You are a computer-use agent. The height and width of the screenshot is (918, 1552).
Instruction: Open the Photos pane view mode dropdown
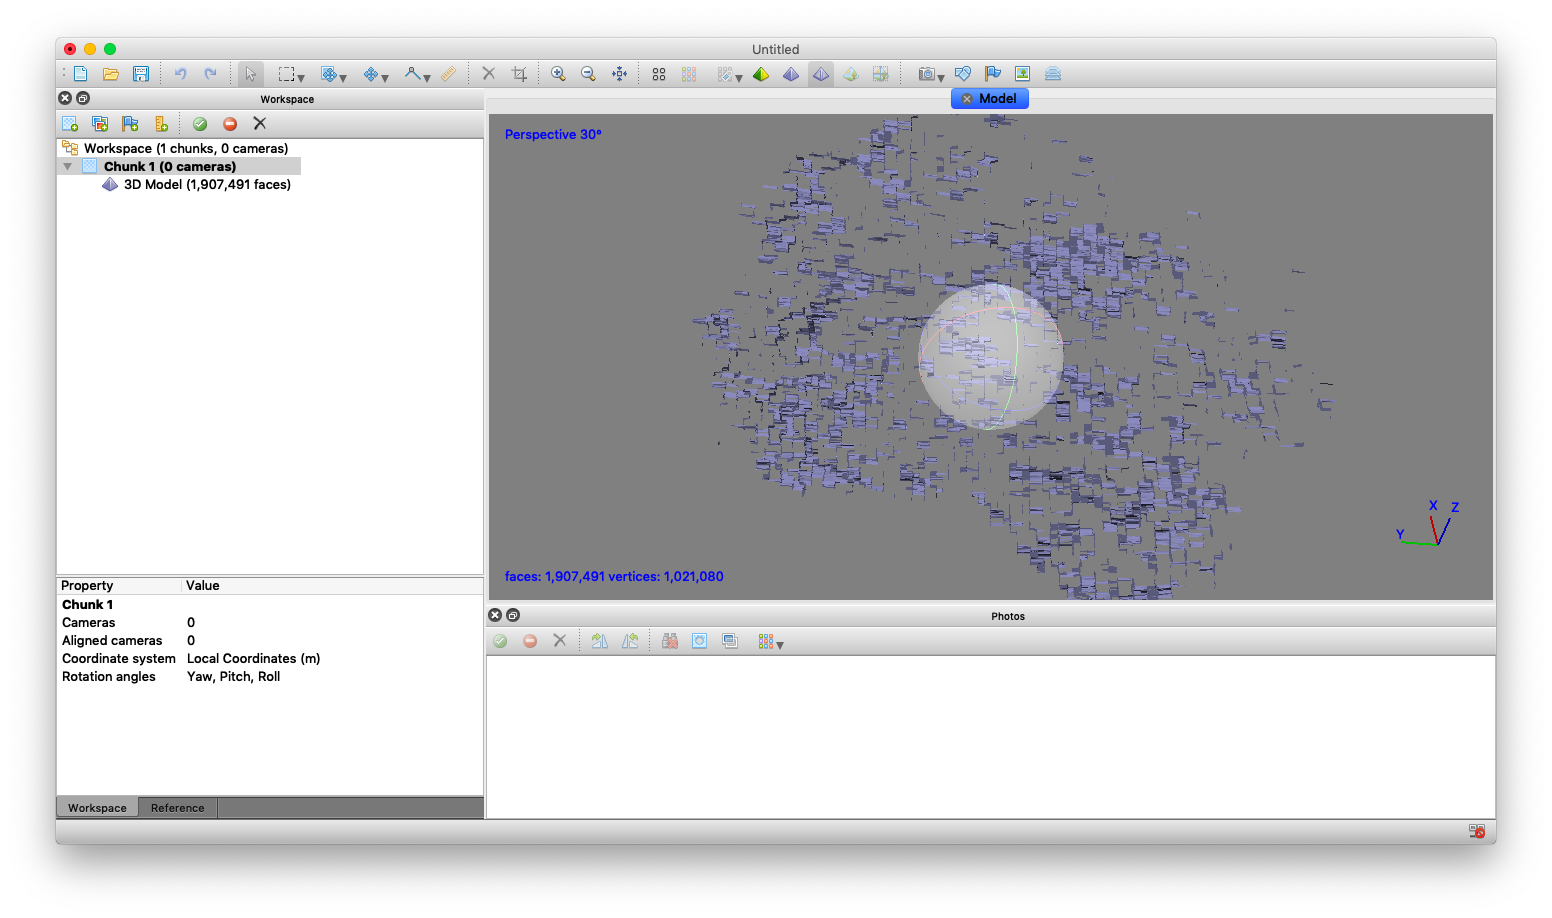tap(780, 645)
